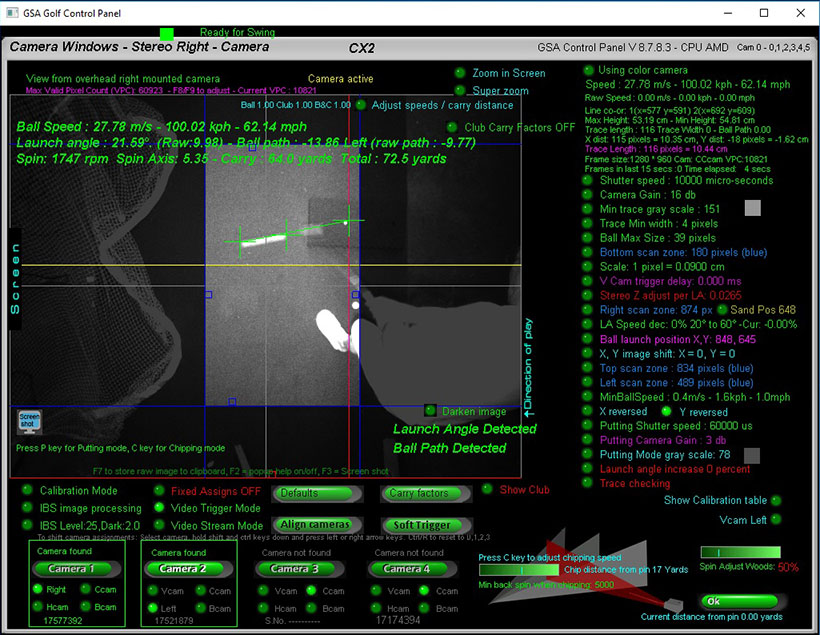
Task: Click the Ball Max Size indicator
Action: (x=587, y=238)
